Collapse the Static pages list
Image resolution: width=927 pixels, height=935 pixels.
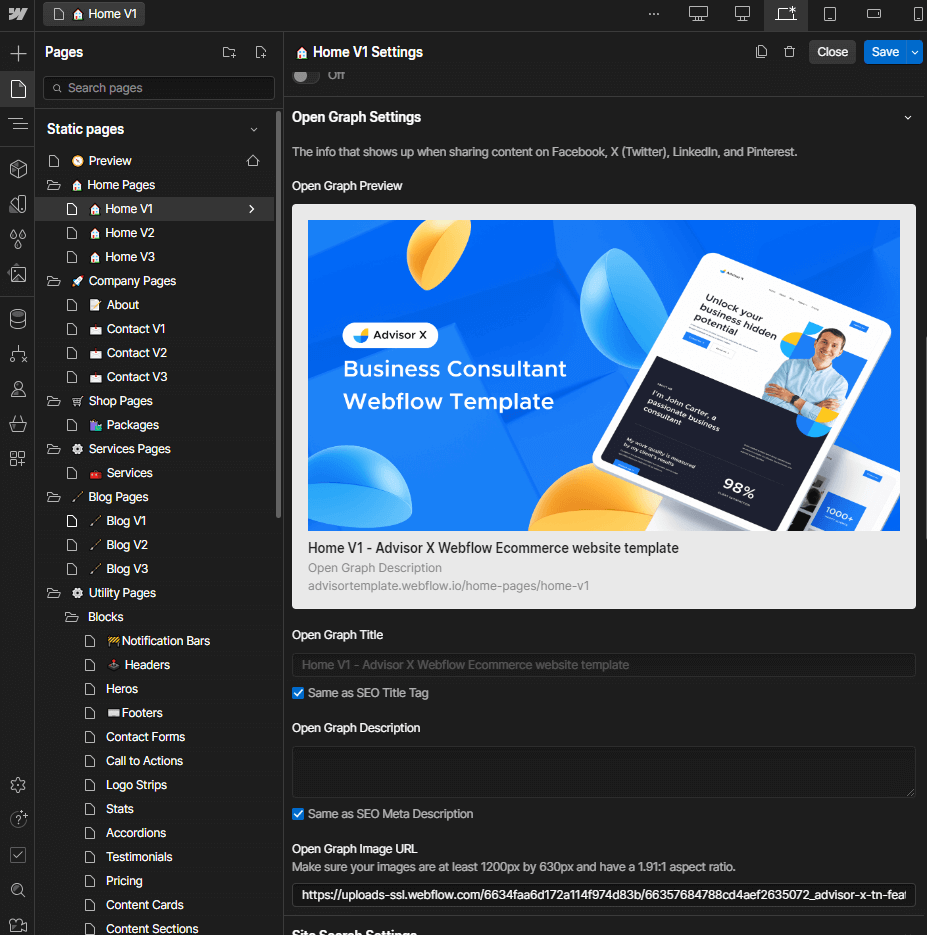pyautogui.click(x=253, y=129)
